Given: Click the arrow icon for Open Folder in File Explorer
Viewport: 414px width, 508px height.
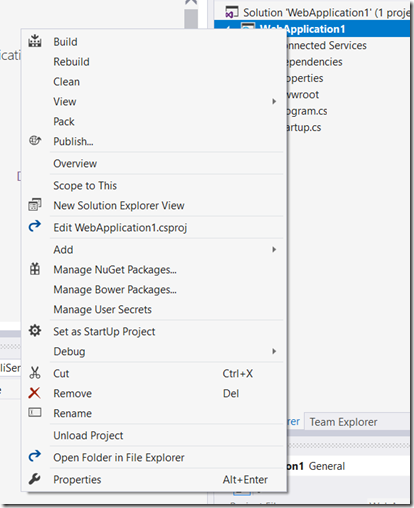Looking at the screenshot, I should [35, 457].
